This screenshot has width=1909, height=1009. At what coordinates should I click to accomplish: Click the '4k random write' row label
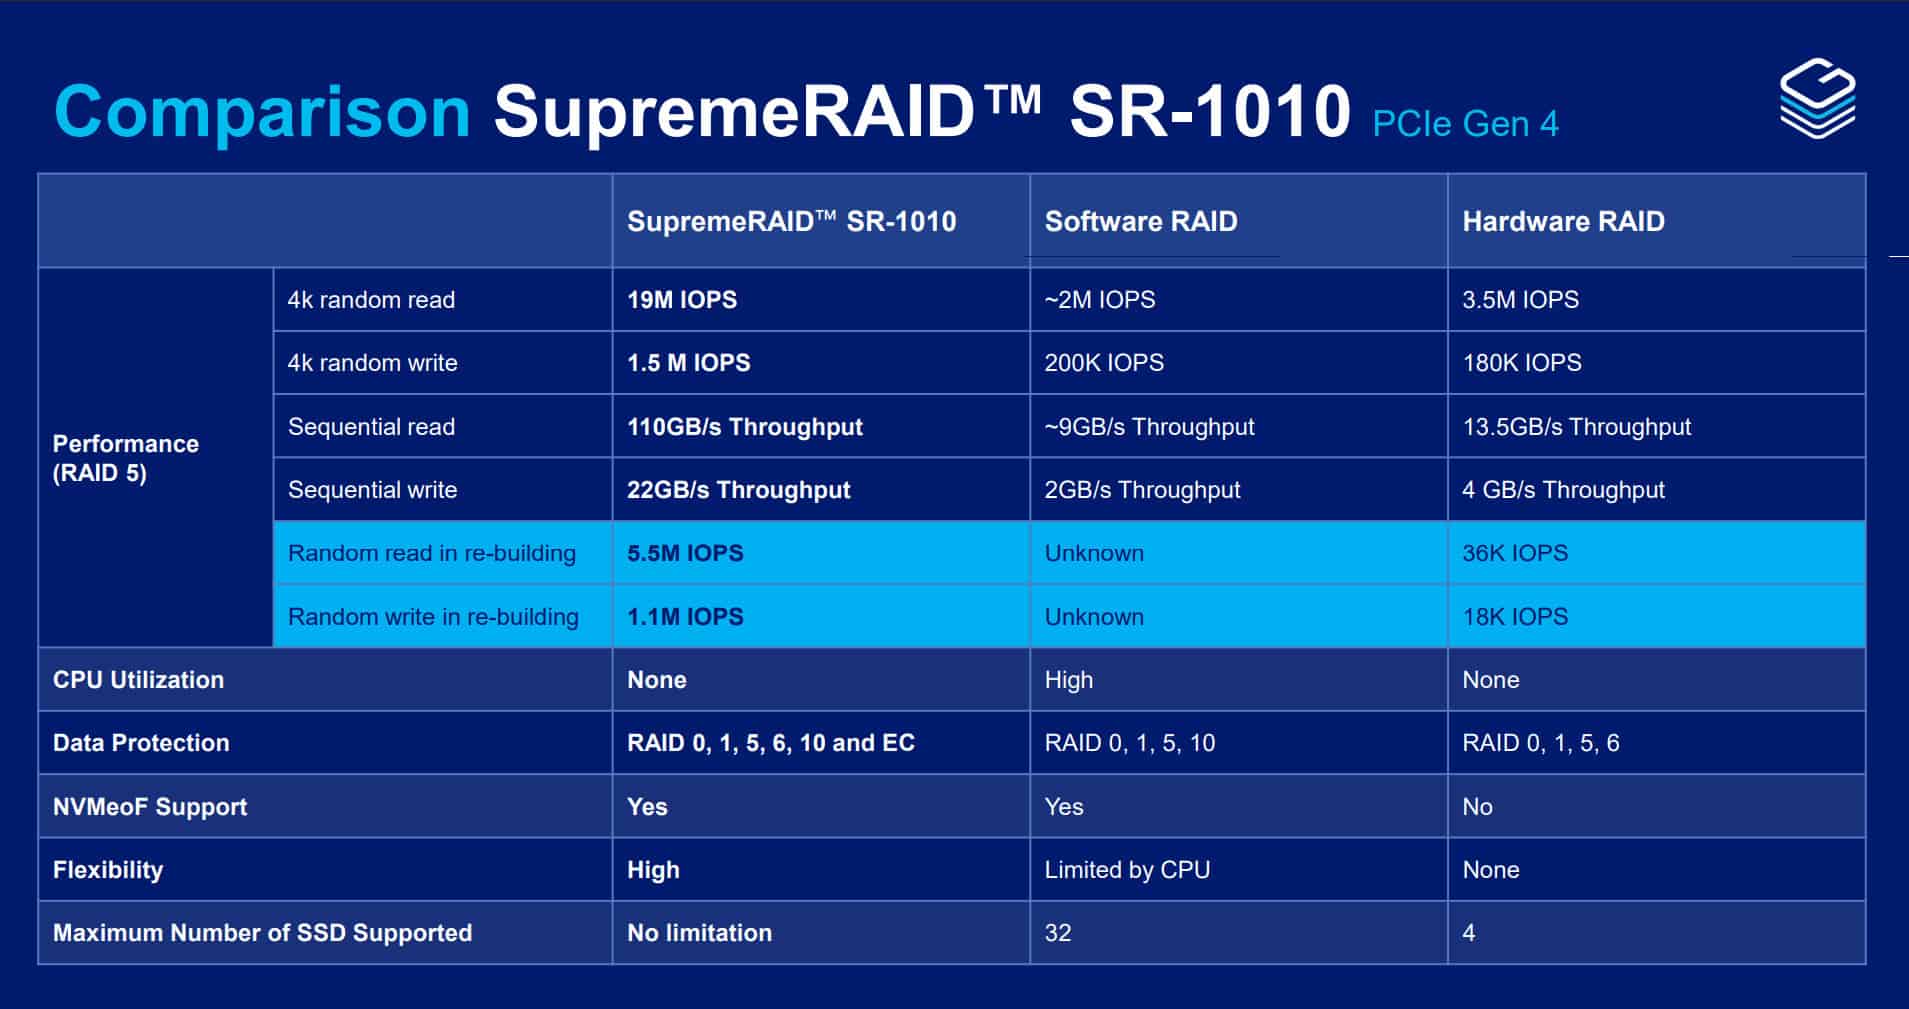[x=372, y=363]
